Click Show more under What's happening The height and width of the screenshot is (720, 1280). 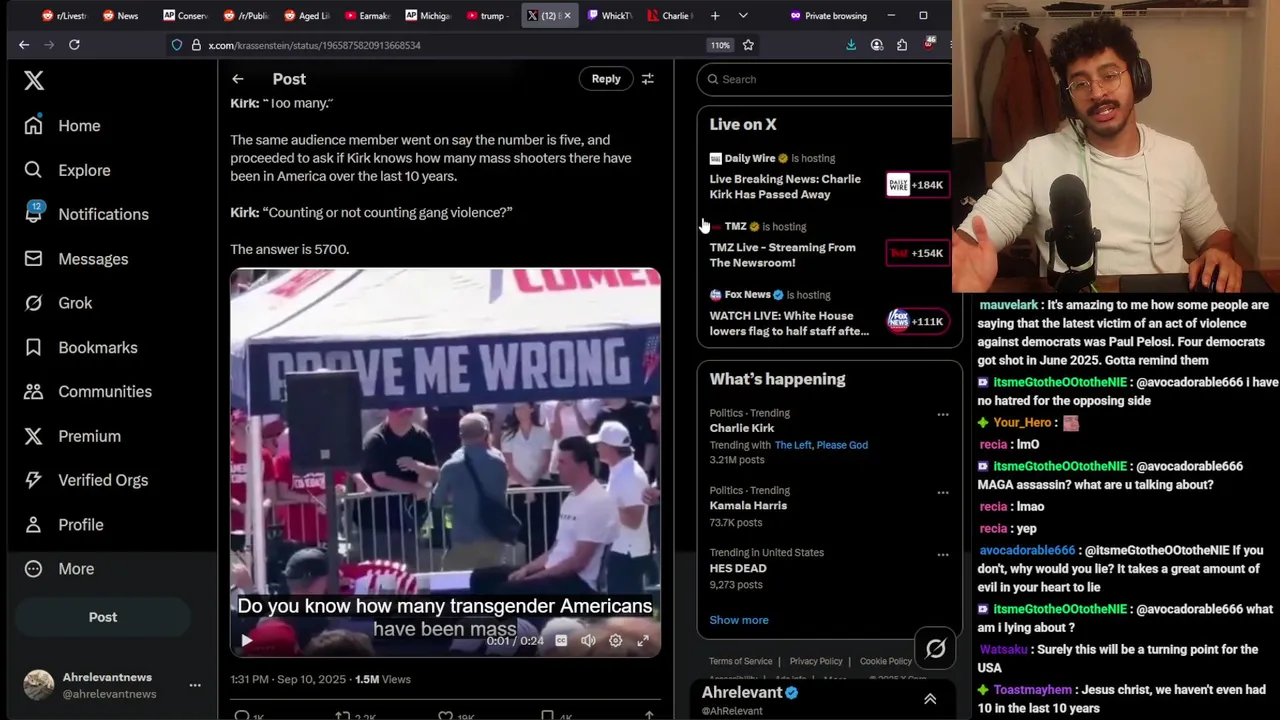pyautogui.click(x=739, y=620)
